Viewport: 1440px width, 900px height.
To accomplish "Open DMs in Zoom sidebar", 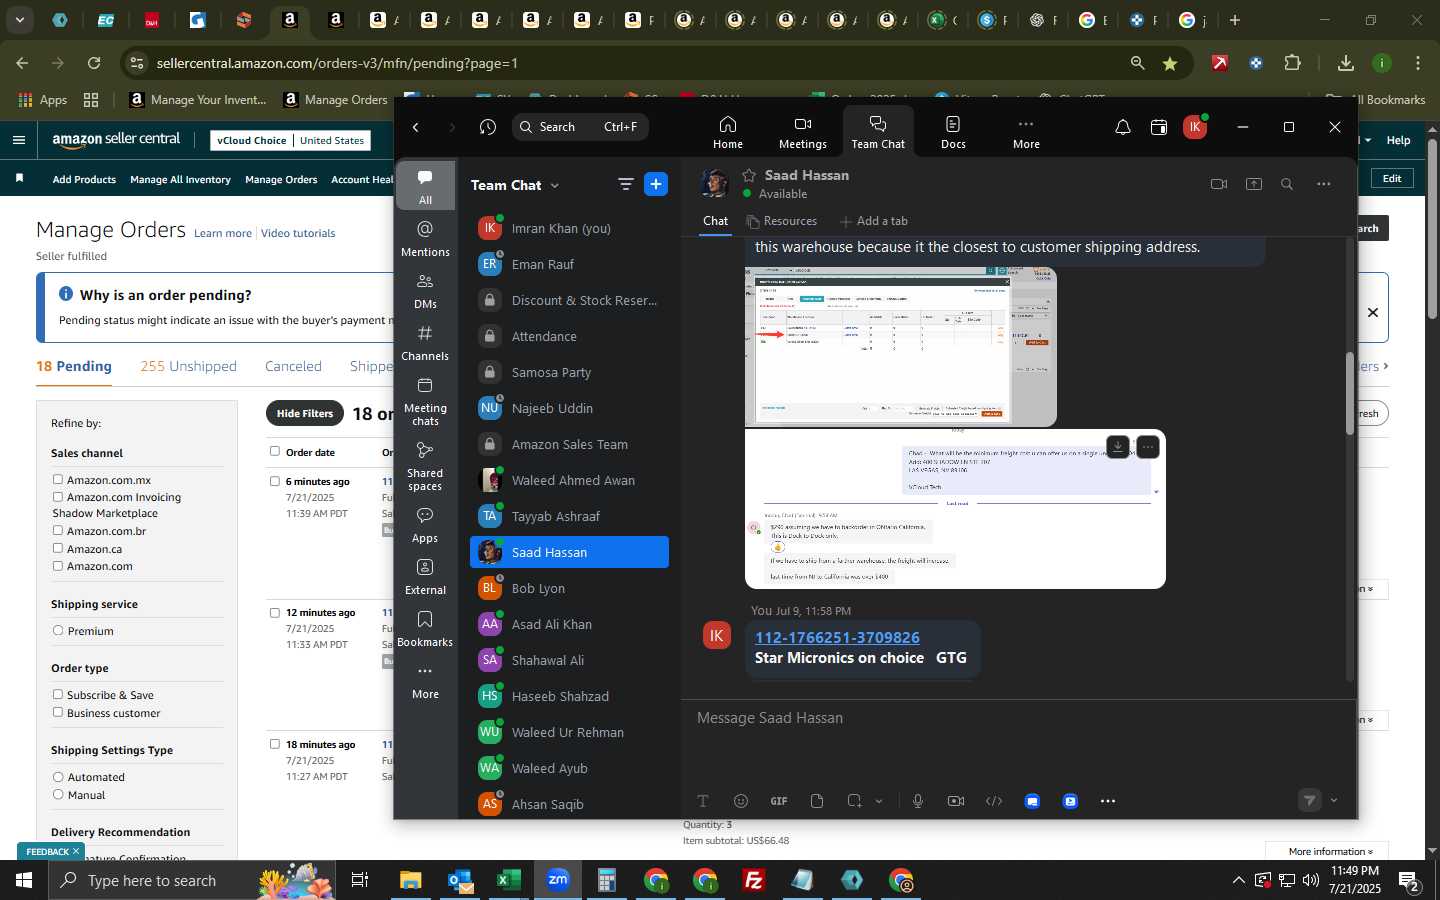I will 425,291.
